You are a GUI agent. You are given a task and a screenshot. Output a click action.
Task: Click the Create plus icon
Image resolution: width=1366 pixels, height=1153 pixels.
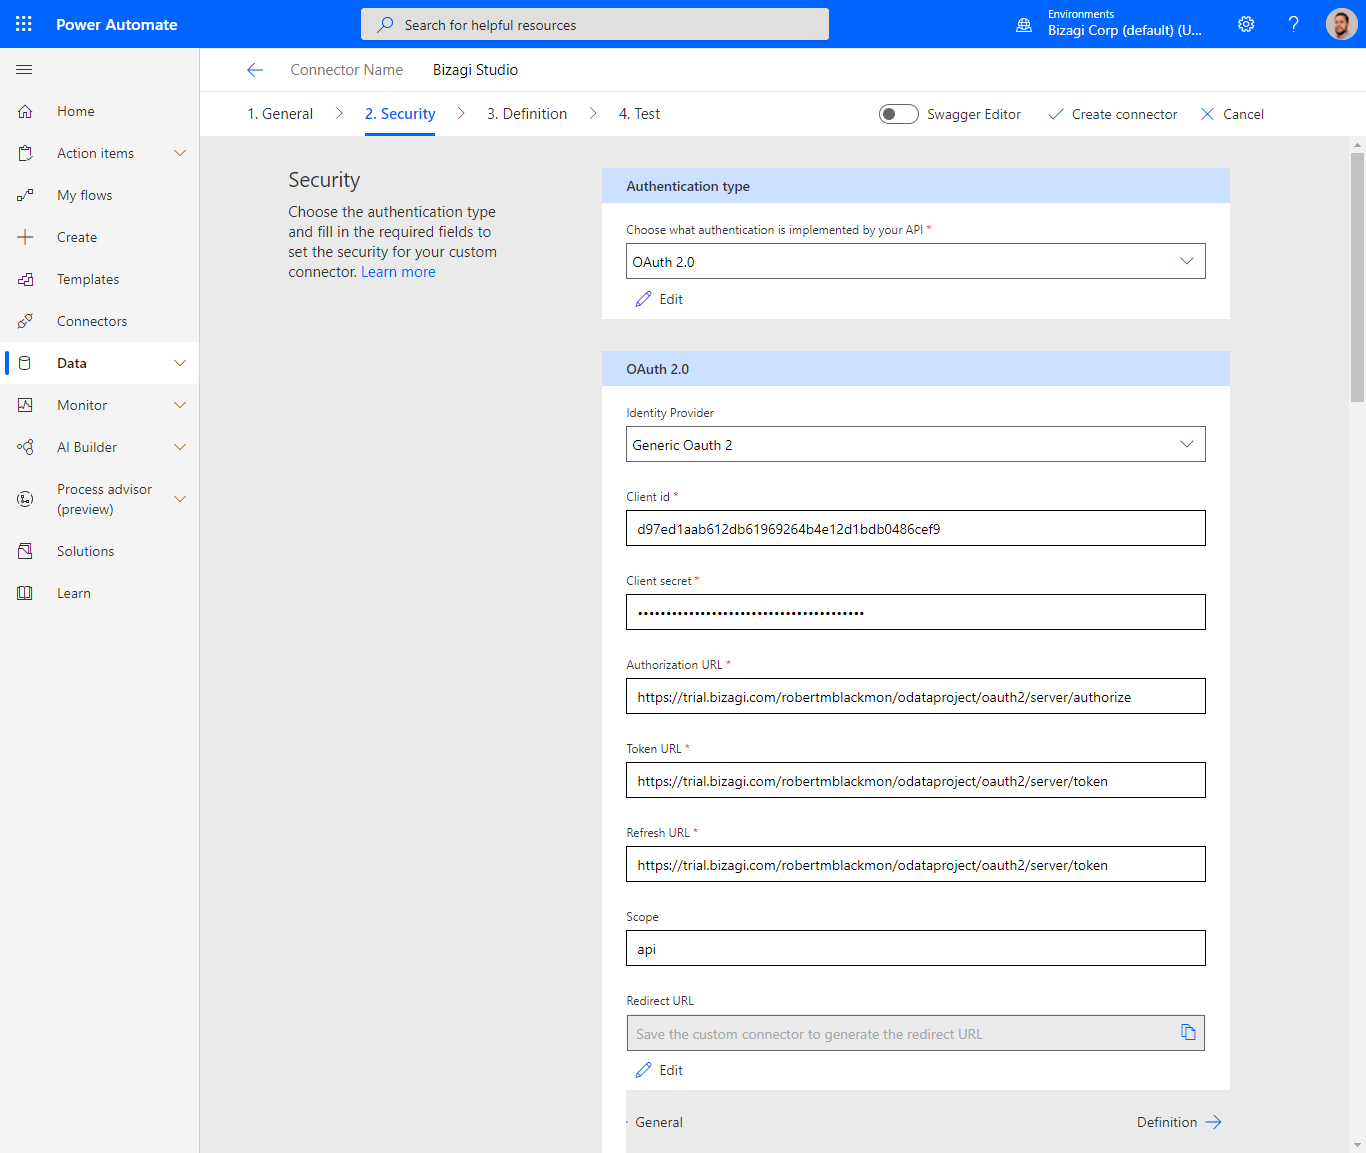(26, 237)
